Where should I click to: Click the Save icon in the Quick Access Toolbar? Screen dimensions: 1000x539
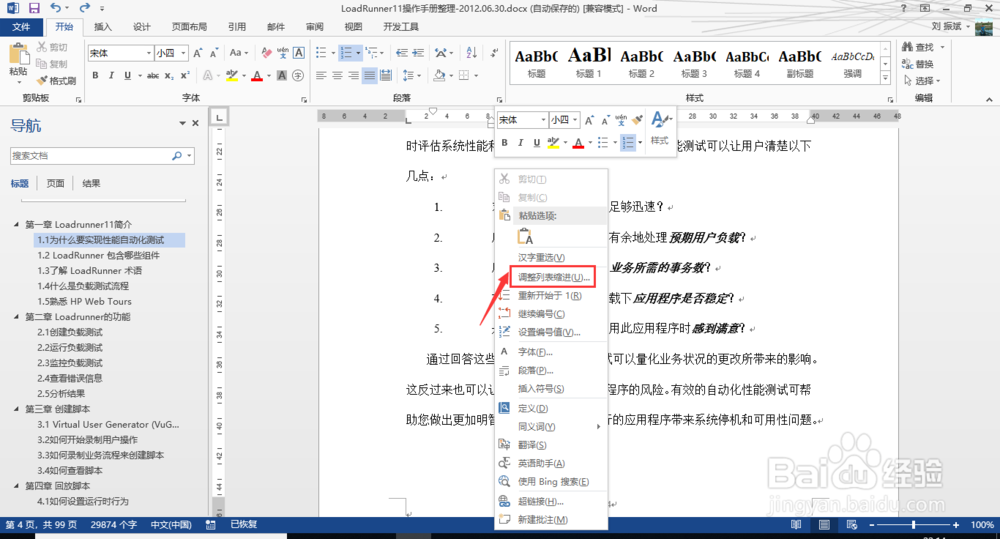pos(34,8)
